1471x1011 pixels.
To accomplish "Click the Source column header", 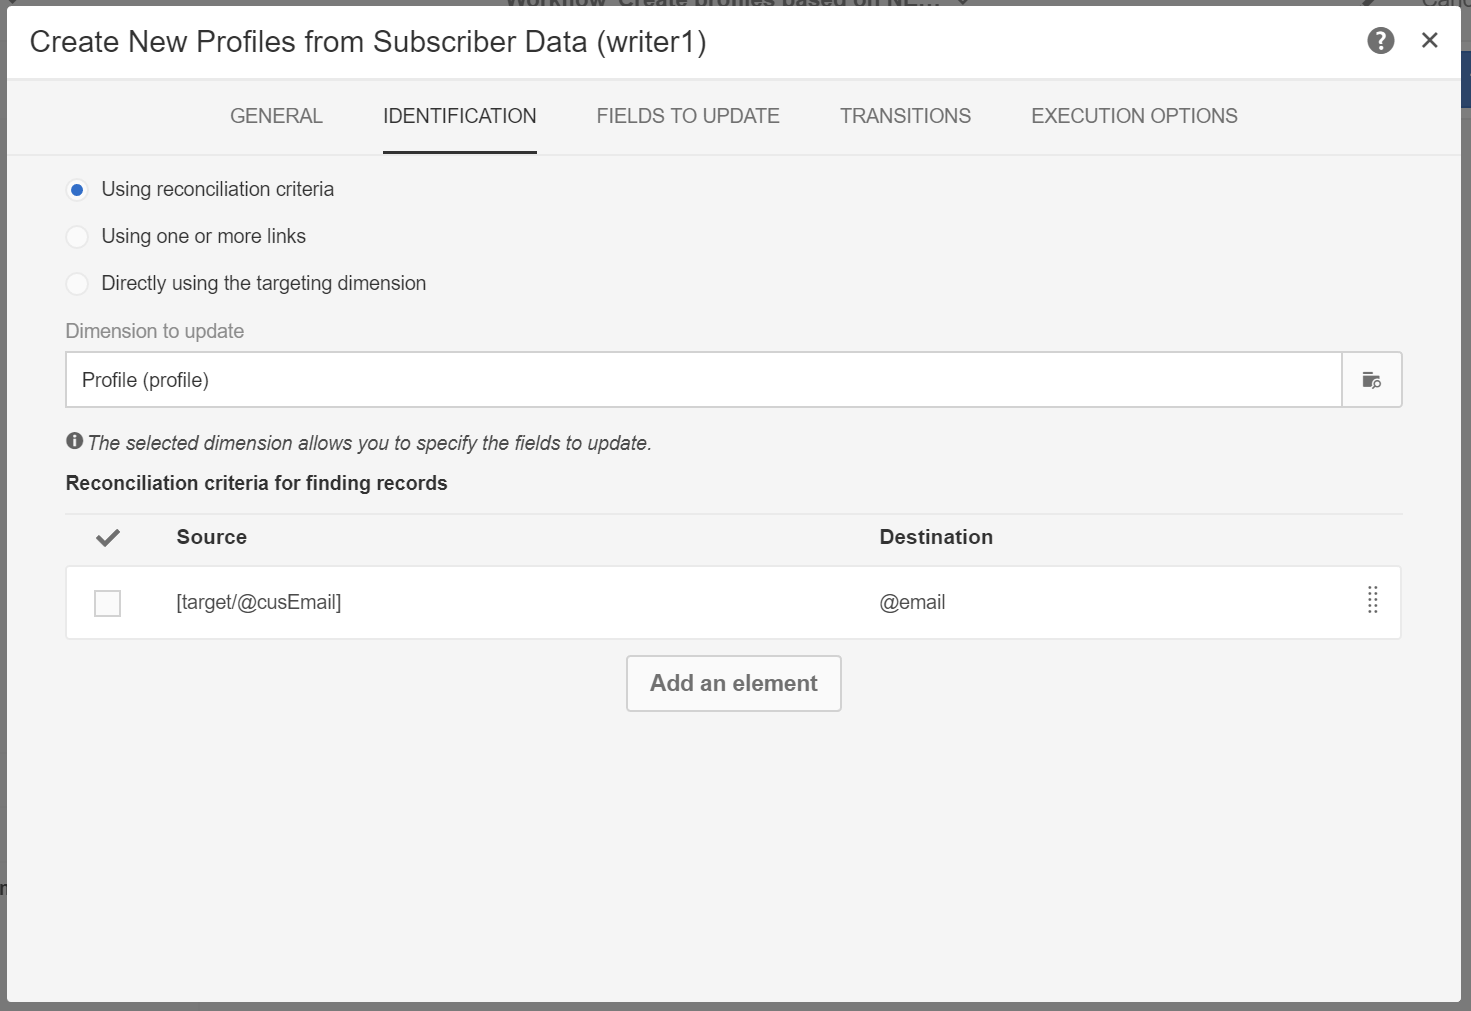I will (212, 537).
